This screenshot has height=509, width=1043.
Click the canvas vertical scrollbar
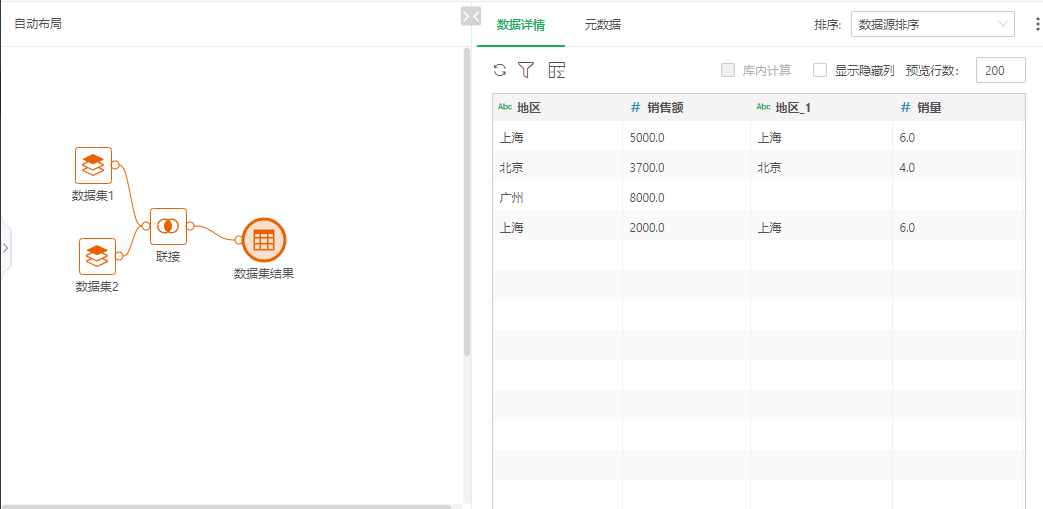(x=467, y=200)
